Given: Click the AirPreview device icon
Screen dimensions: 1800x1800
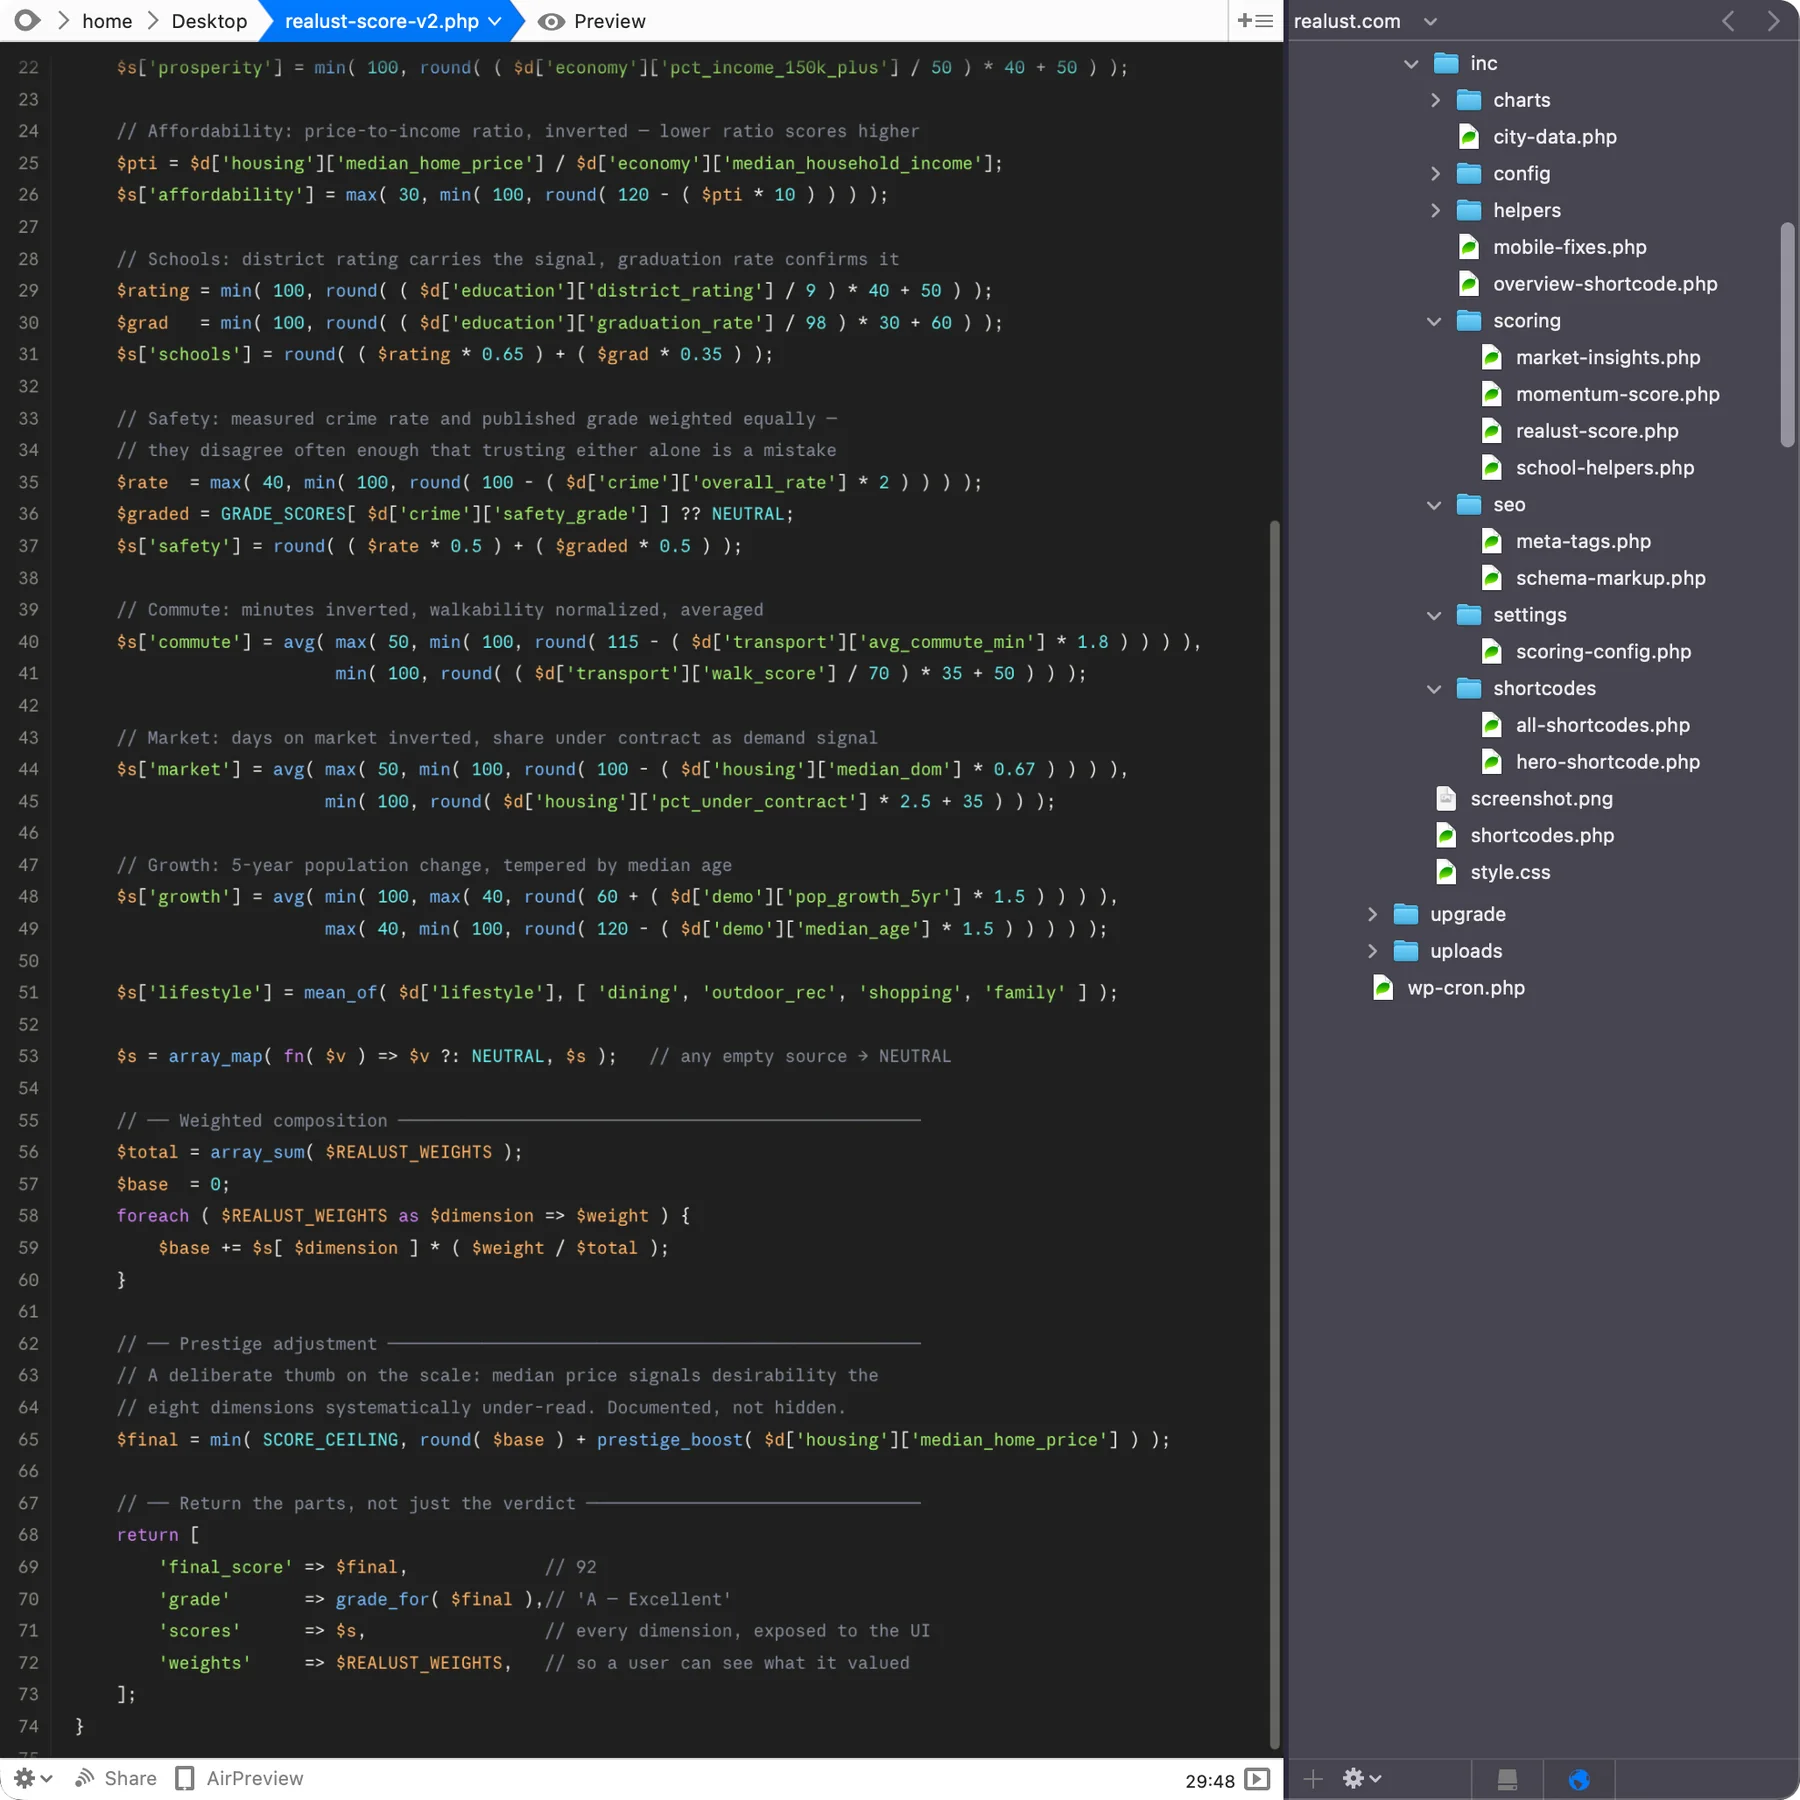Looking at the screenshot, I should [x=184, y=1778].
